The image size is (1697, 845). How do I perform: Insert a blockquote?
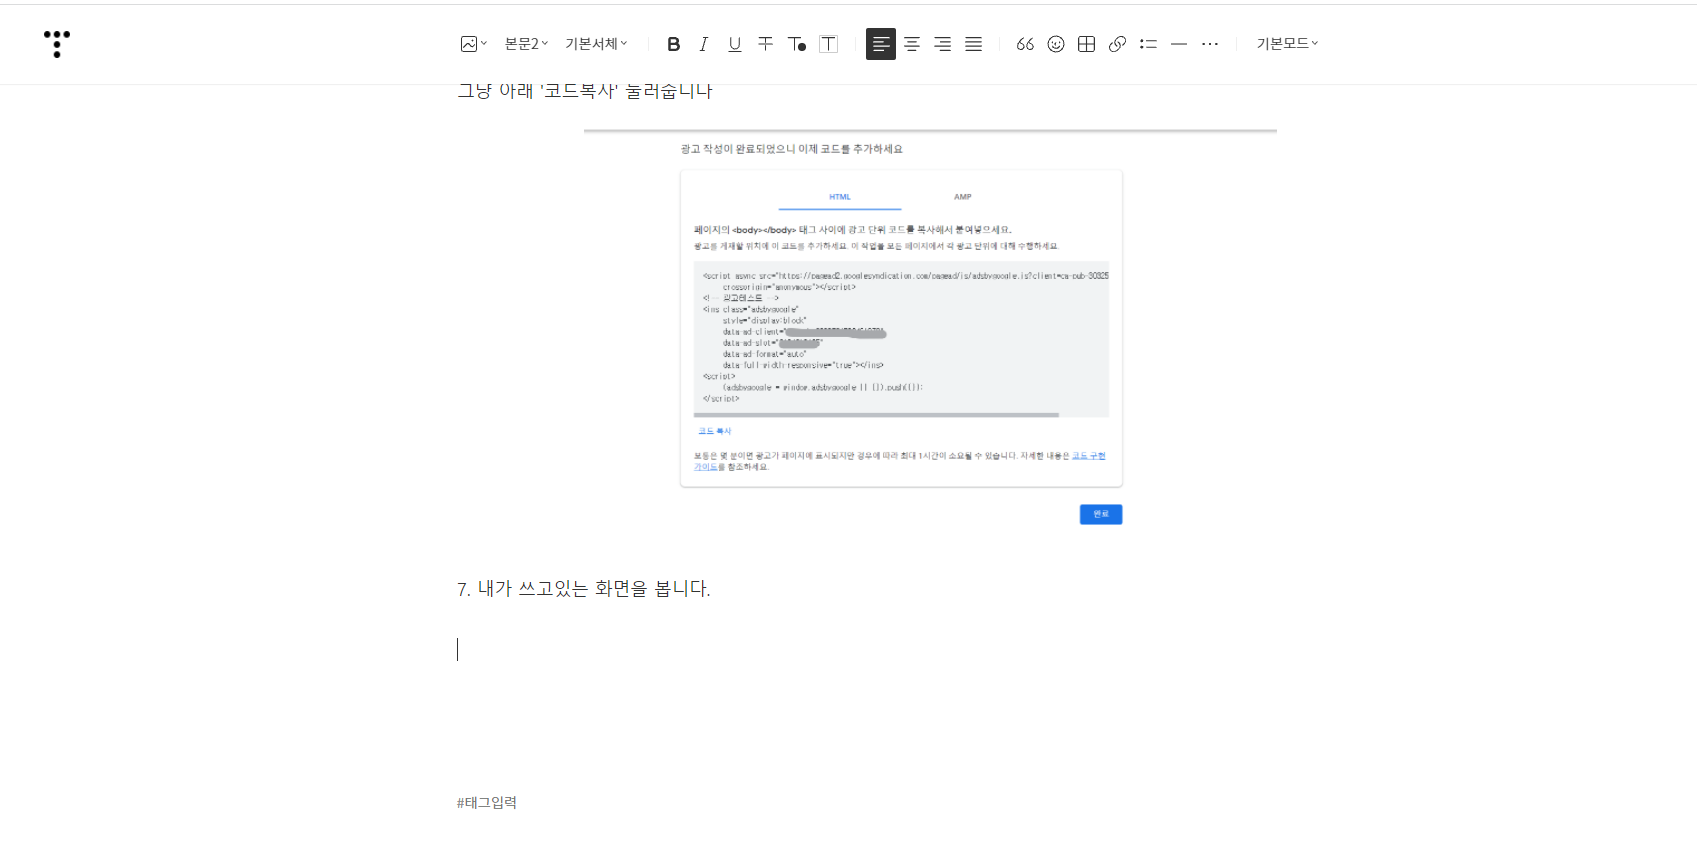(x=1025, y=44)
